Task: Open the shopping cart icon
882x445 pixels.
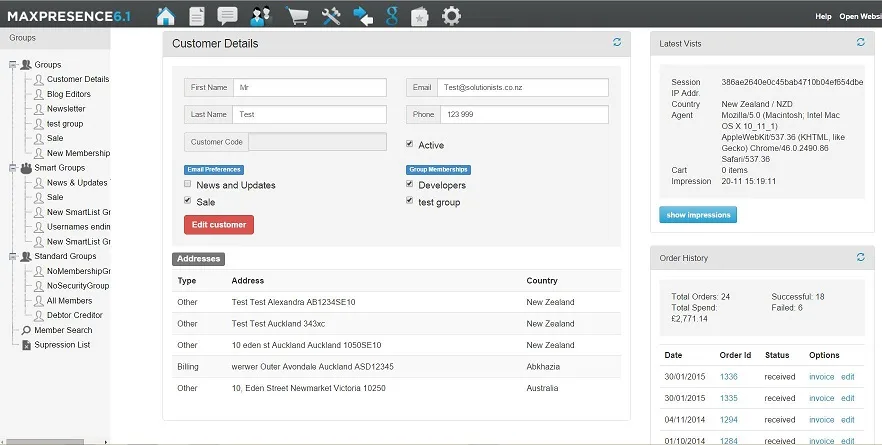Action: (x=297, y=16)
